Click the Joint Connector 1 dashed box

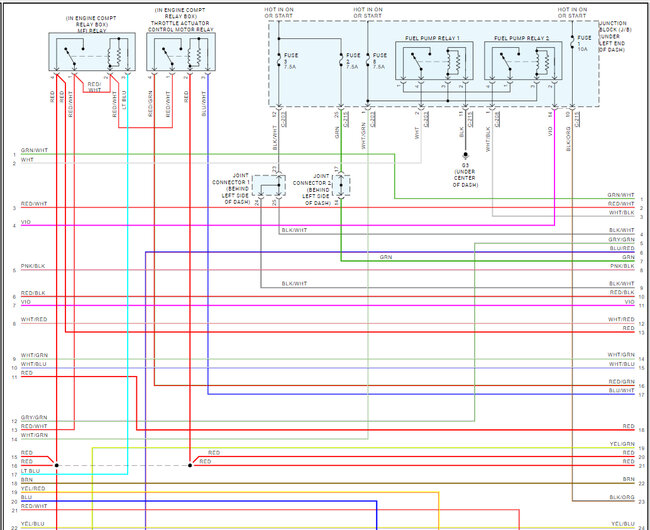click(x=269, y=186)
